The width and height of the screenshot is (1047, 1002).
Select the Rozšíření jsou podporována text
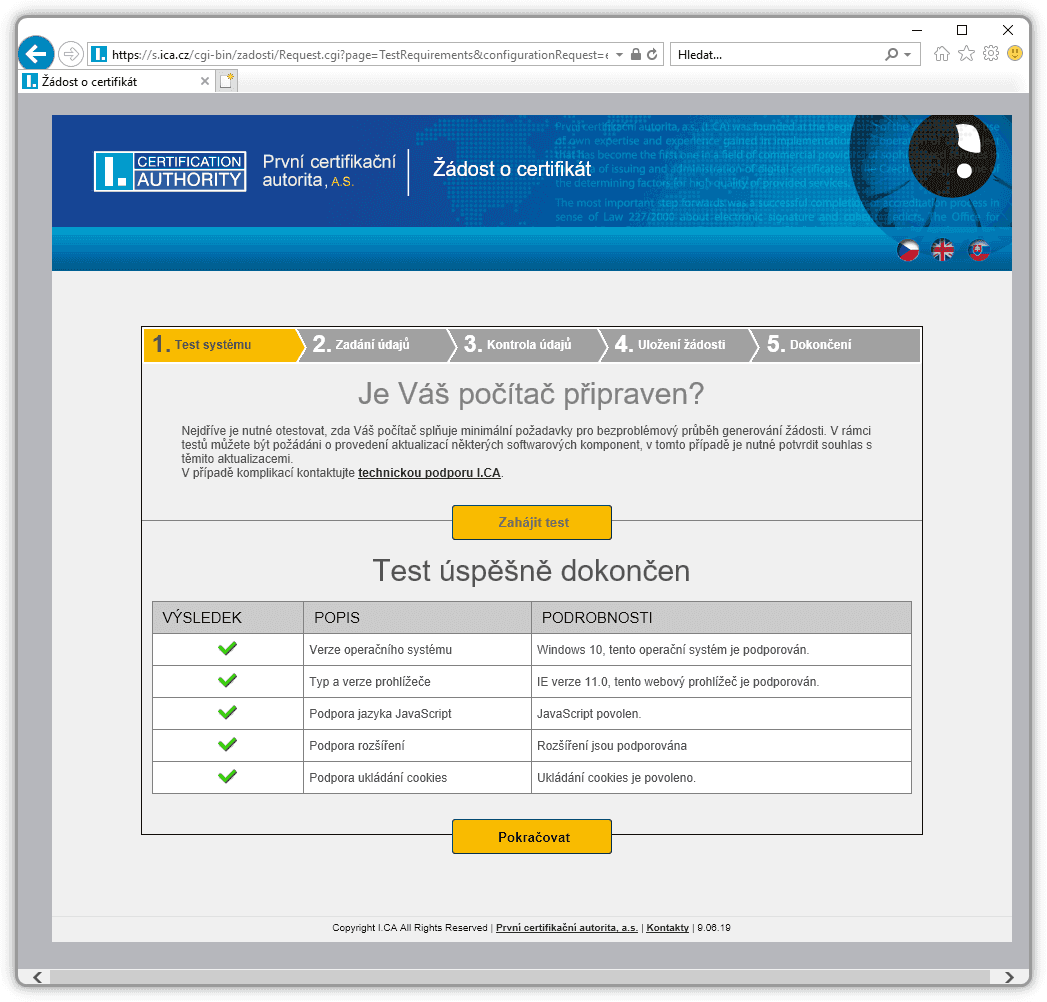(612, 746)
